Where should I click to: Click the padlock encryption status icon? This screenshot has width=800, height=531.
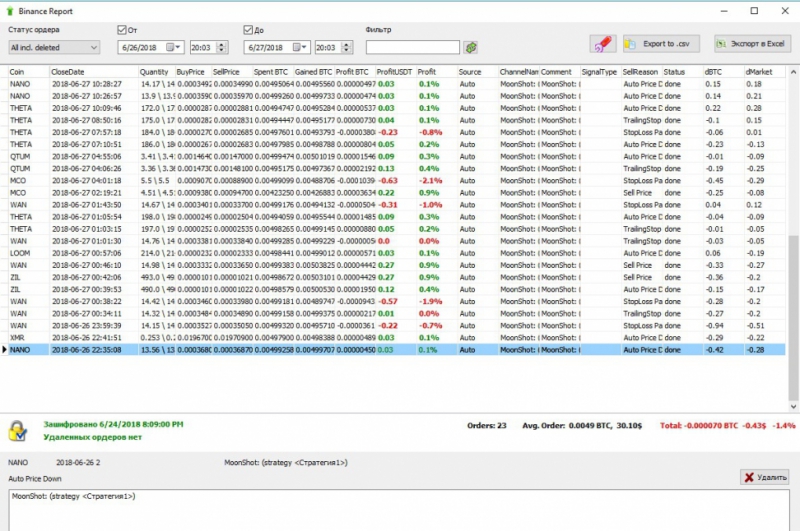[18, 431]
